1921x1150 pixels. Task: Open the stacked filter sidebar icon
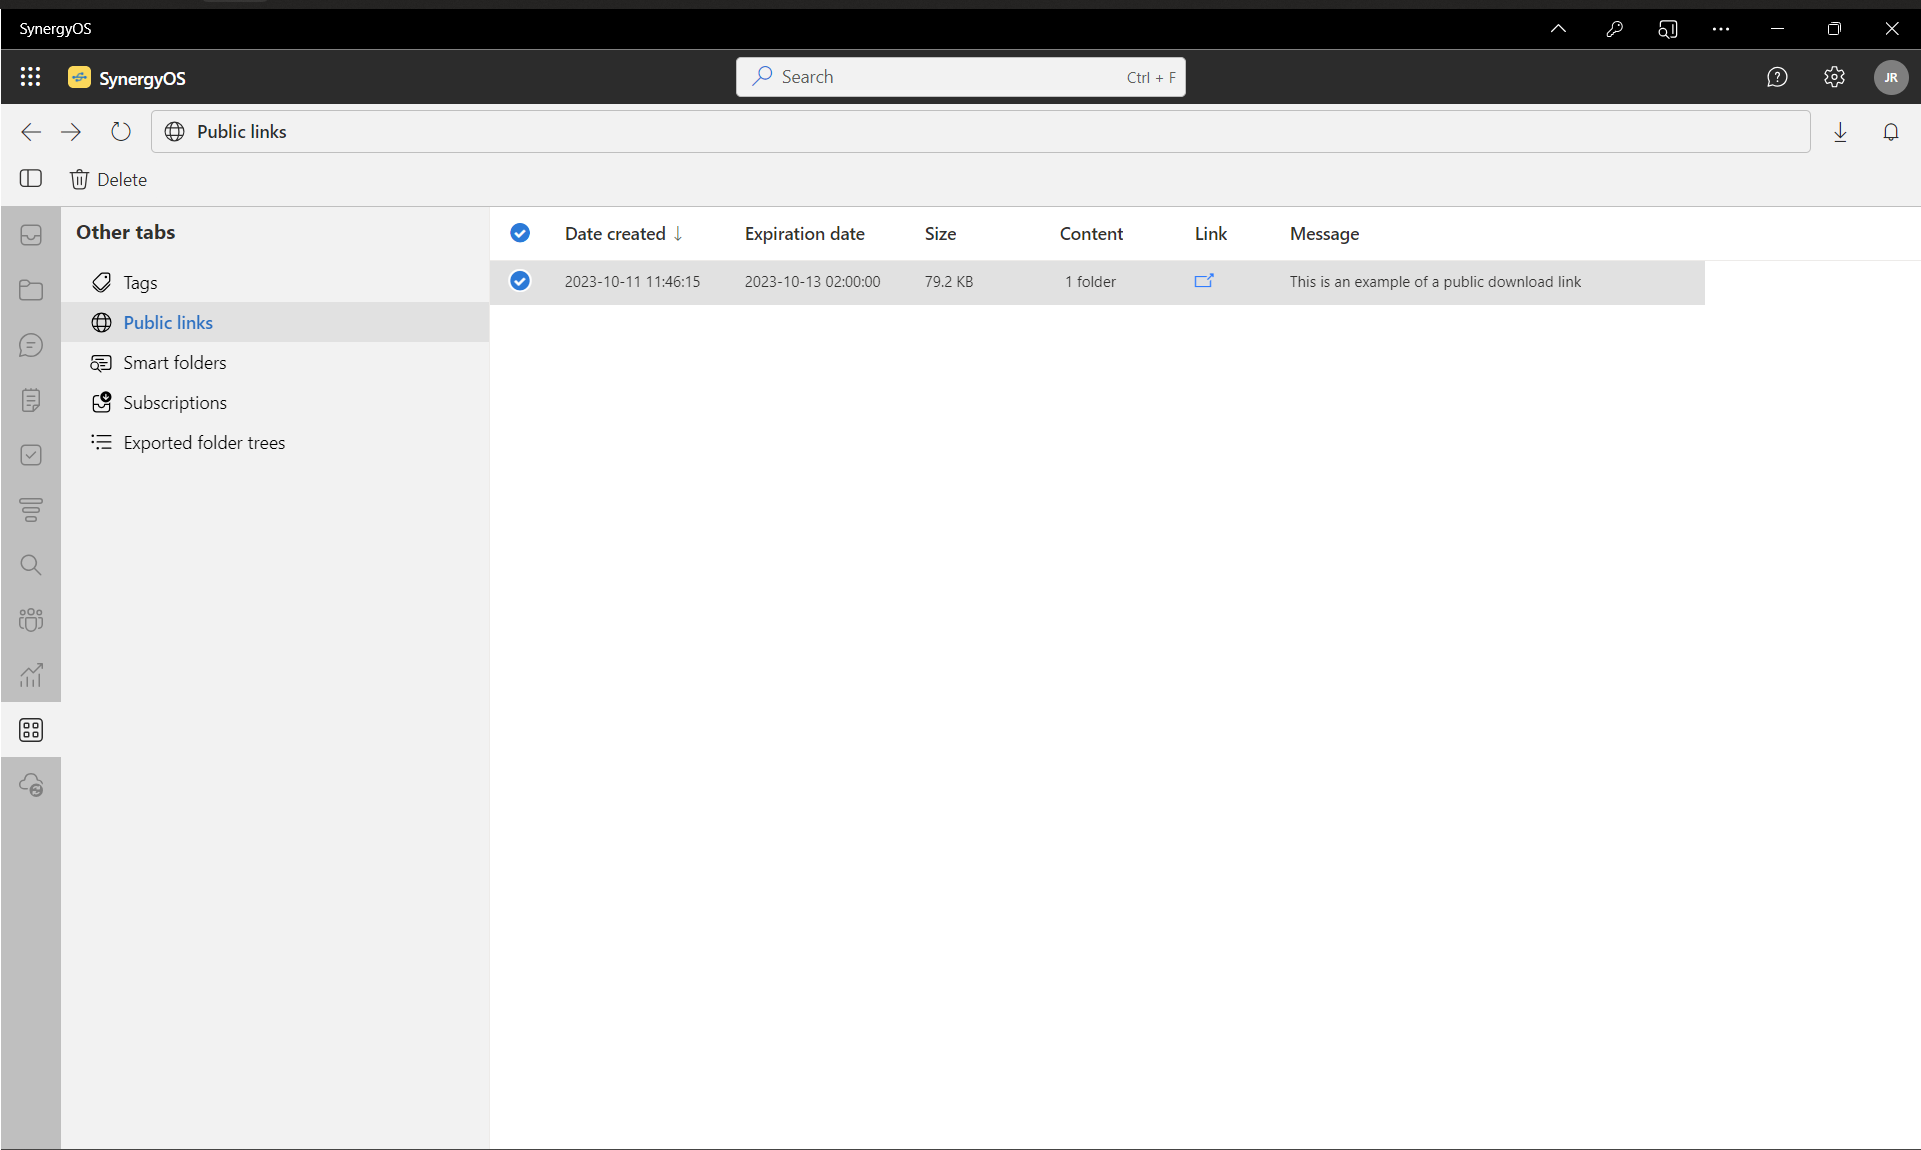pyautogui.click(x=31, y=510)
